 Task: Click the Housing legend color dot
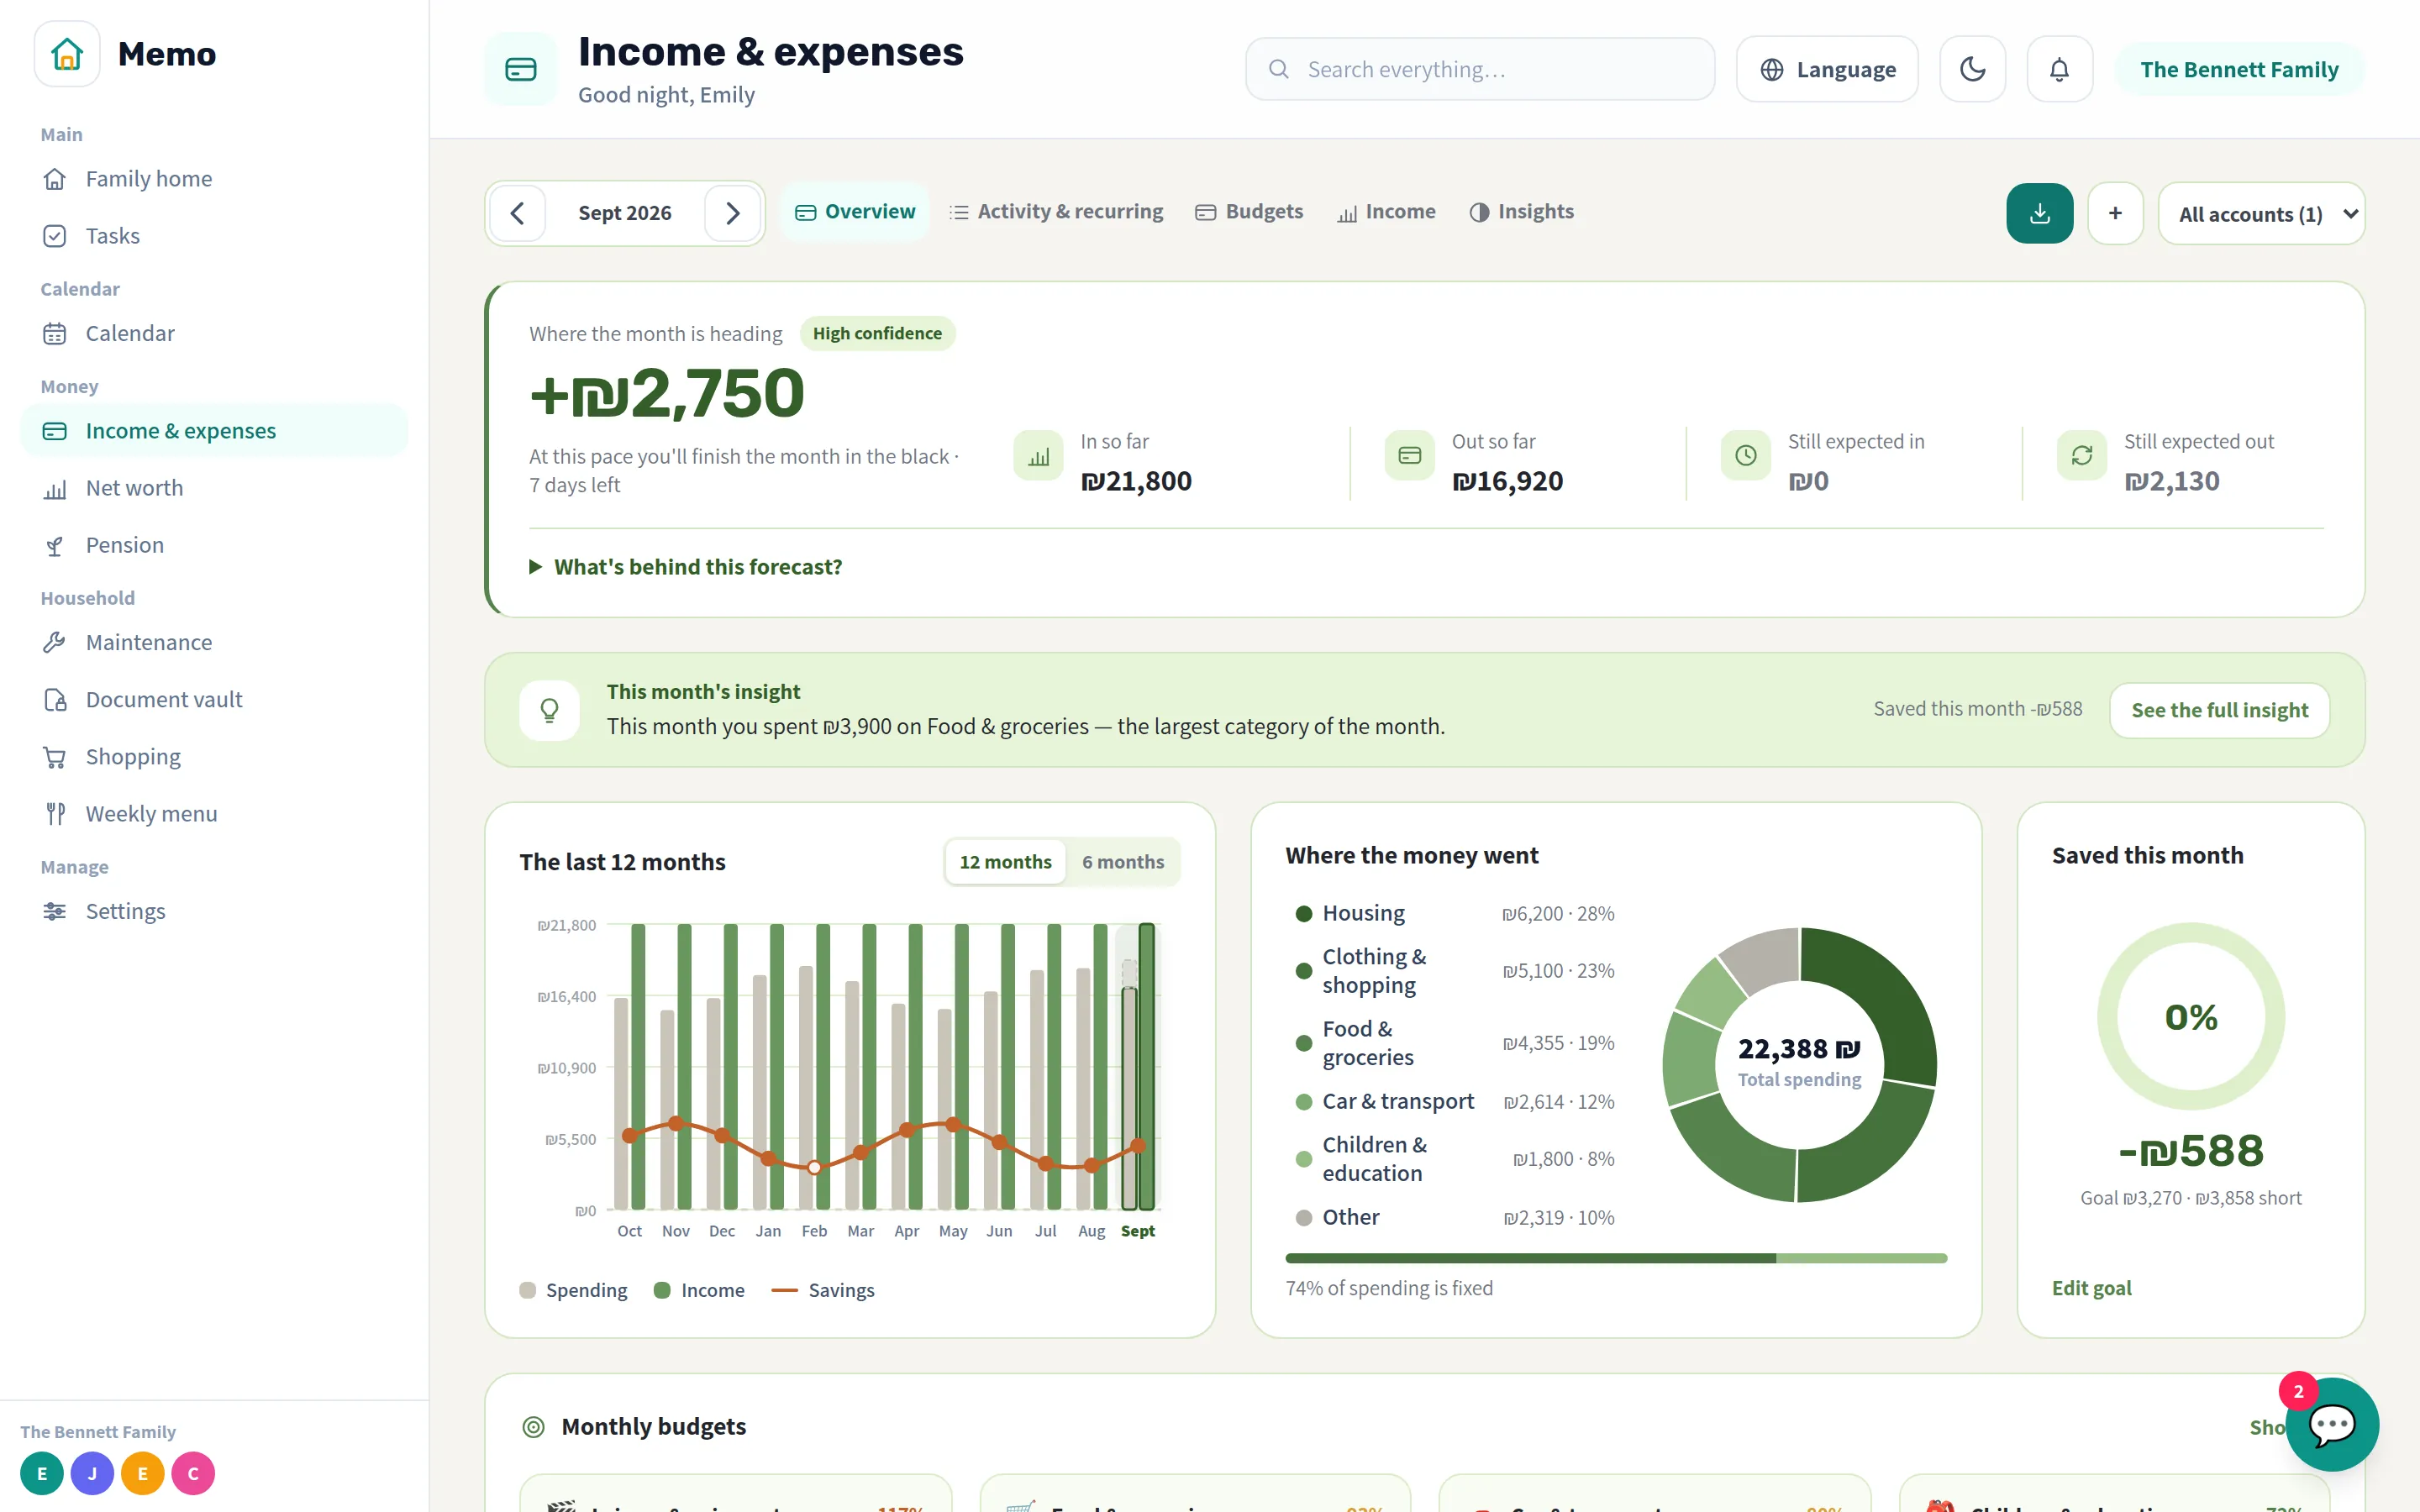tap(1303, 913)
